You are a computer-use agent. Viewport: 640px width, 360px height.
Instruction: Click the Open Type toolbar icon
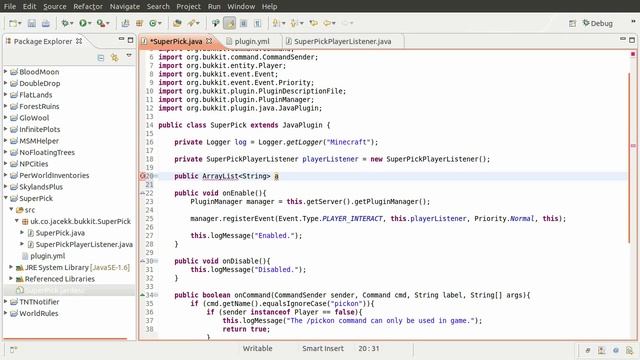click(177, 23)
